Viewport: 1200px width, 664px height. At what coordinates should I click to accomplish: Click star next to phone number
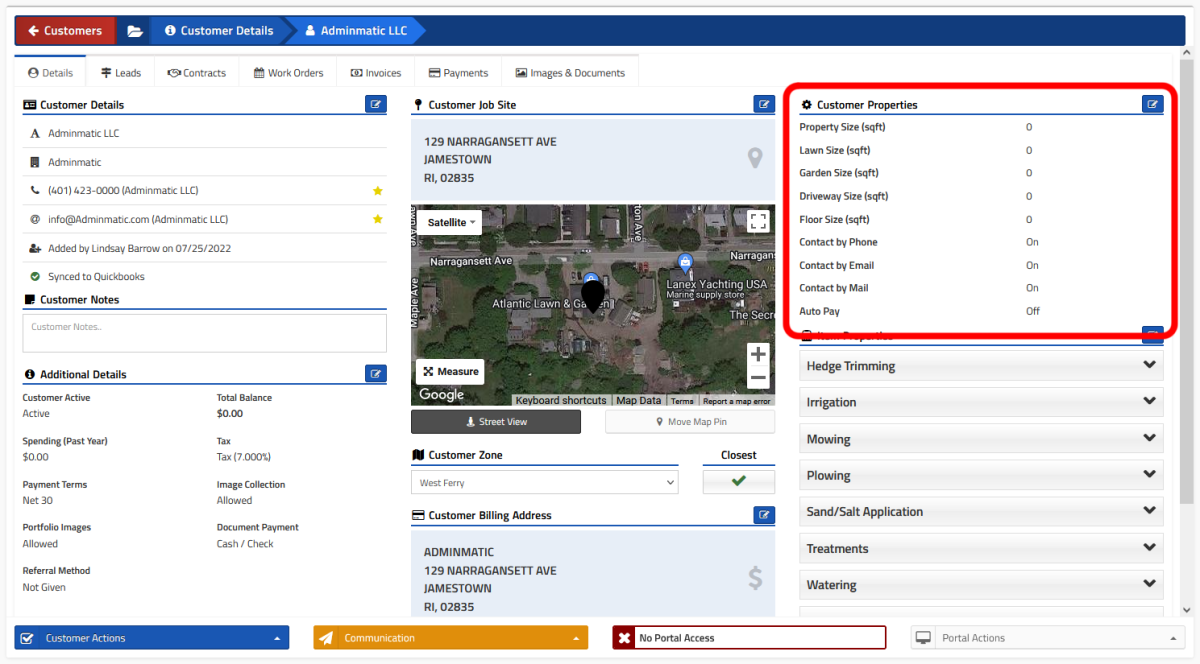coord(378,190)
